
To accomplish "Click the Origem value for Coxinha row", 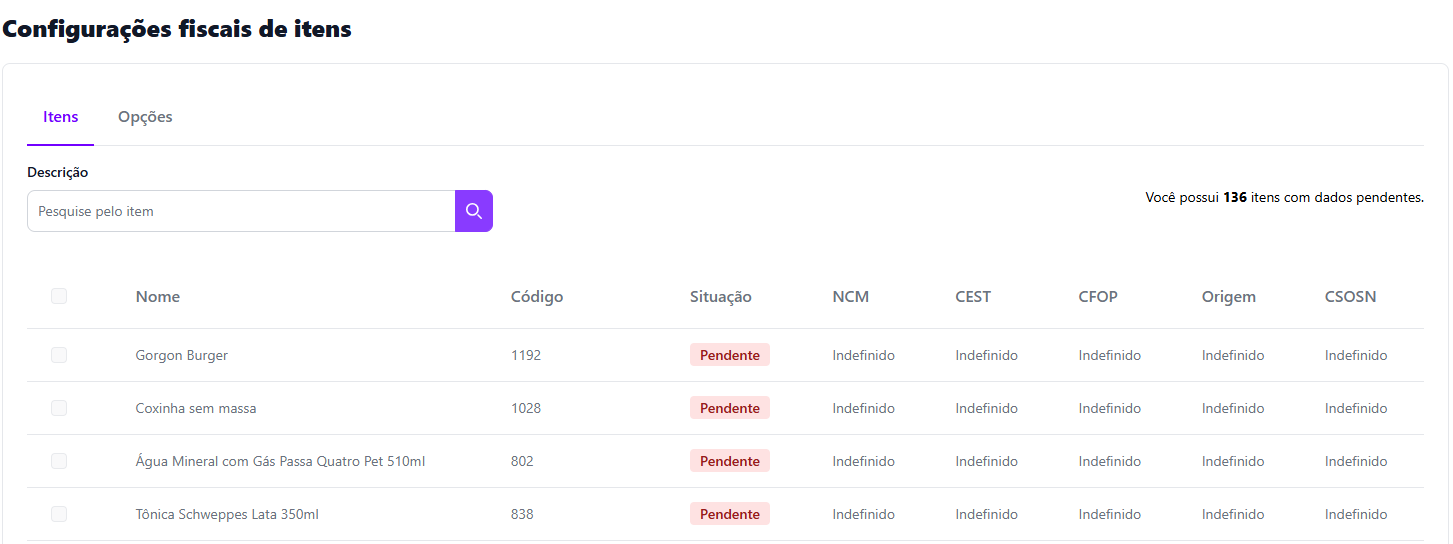I will click(x=1232, y=408).
